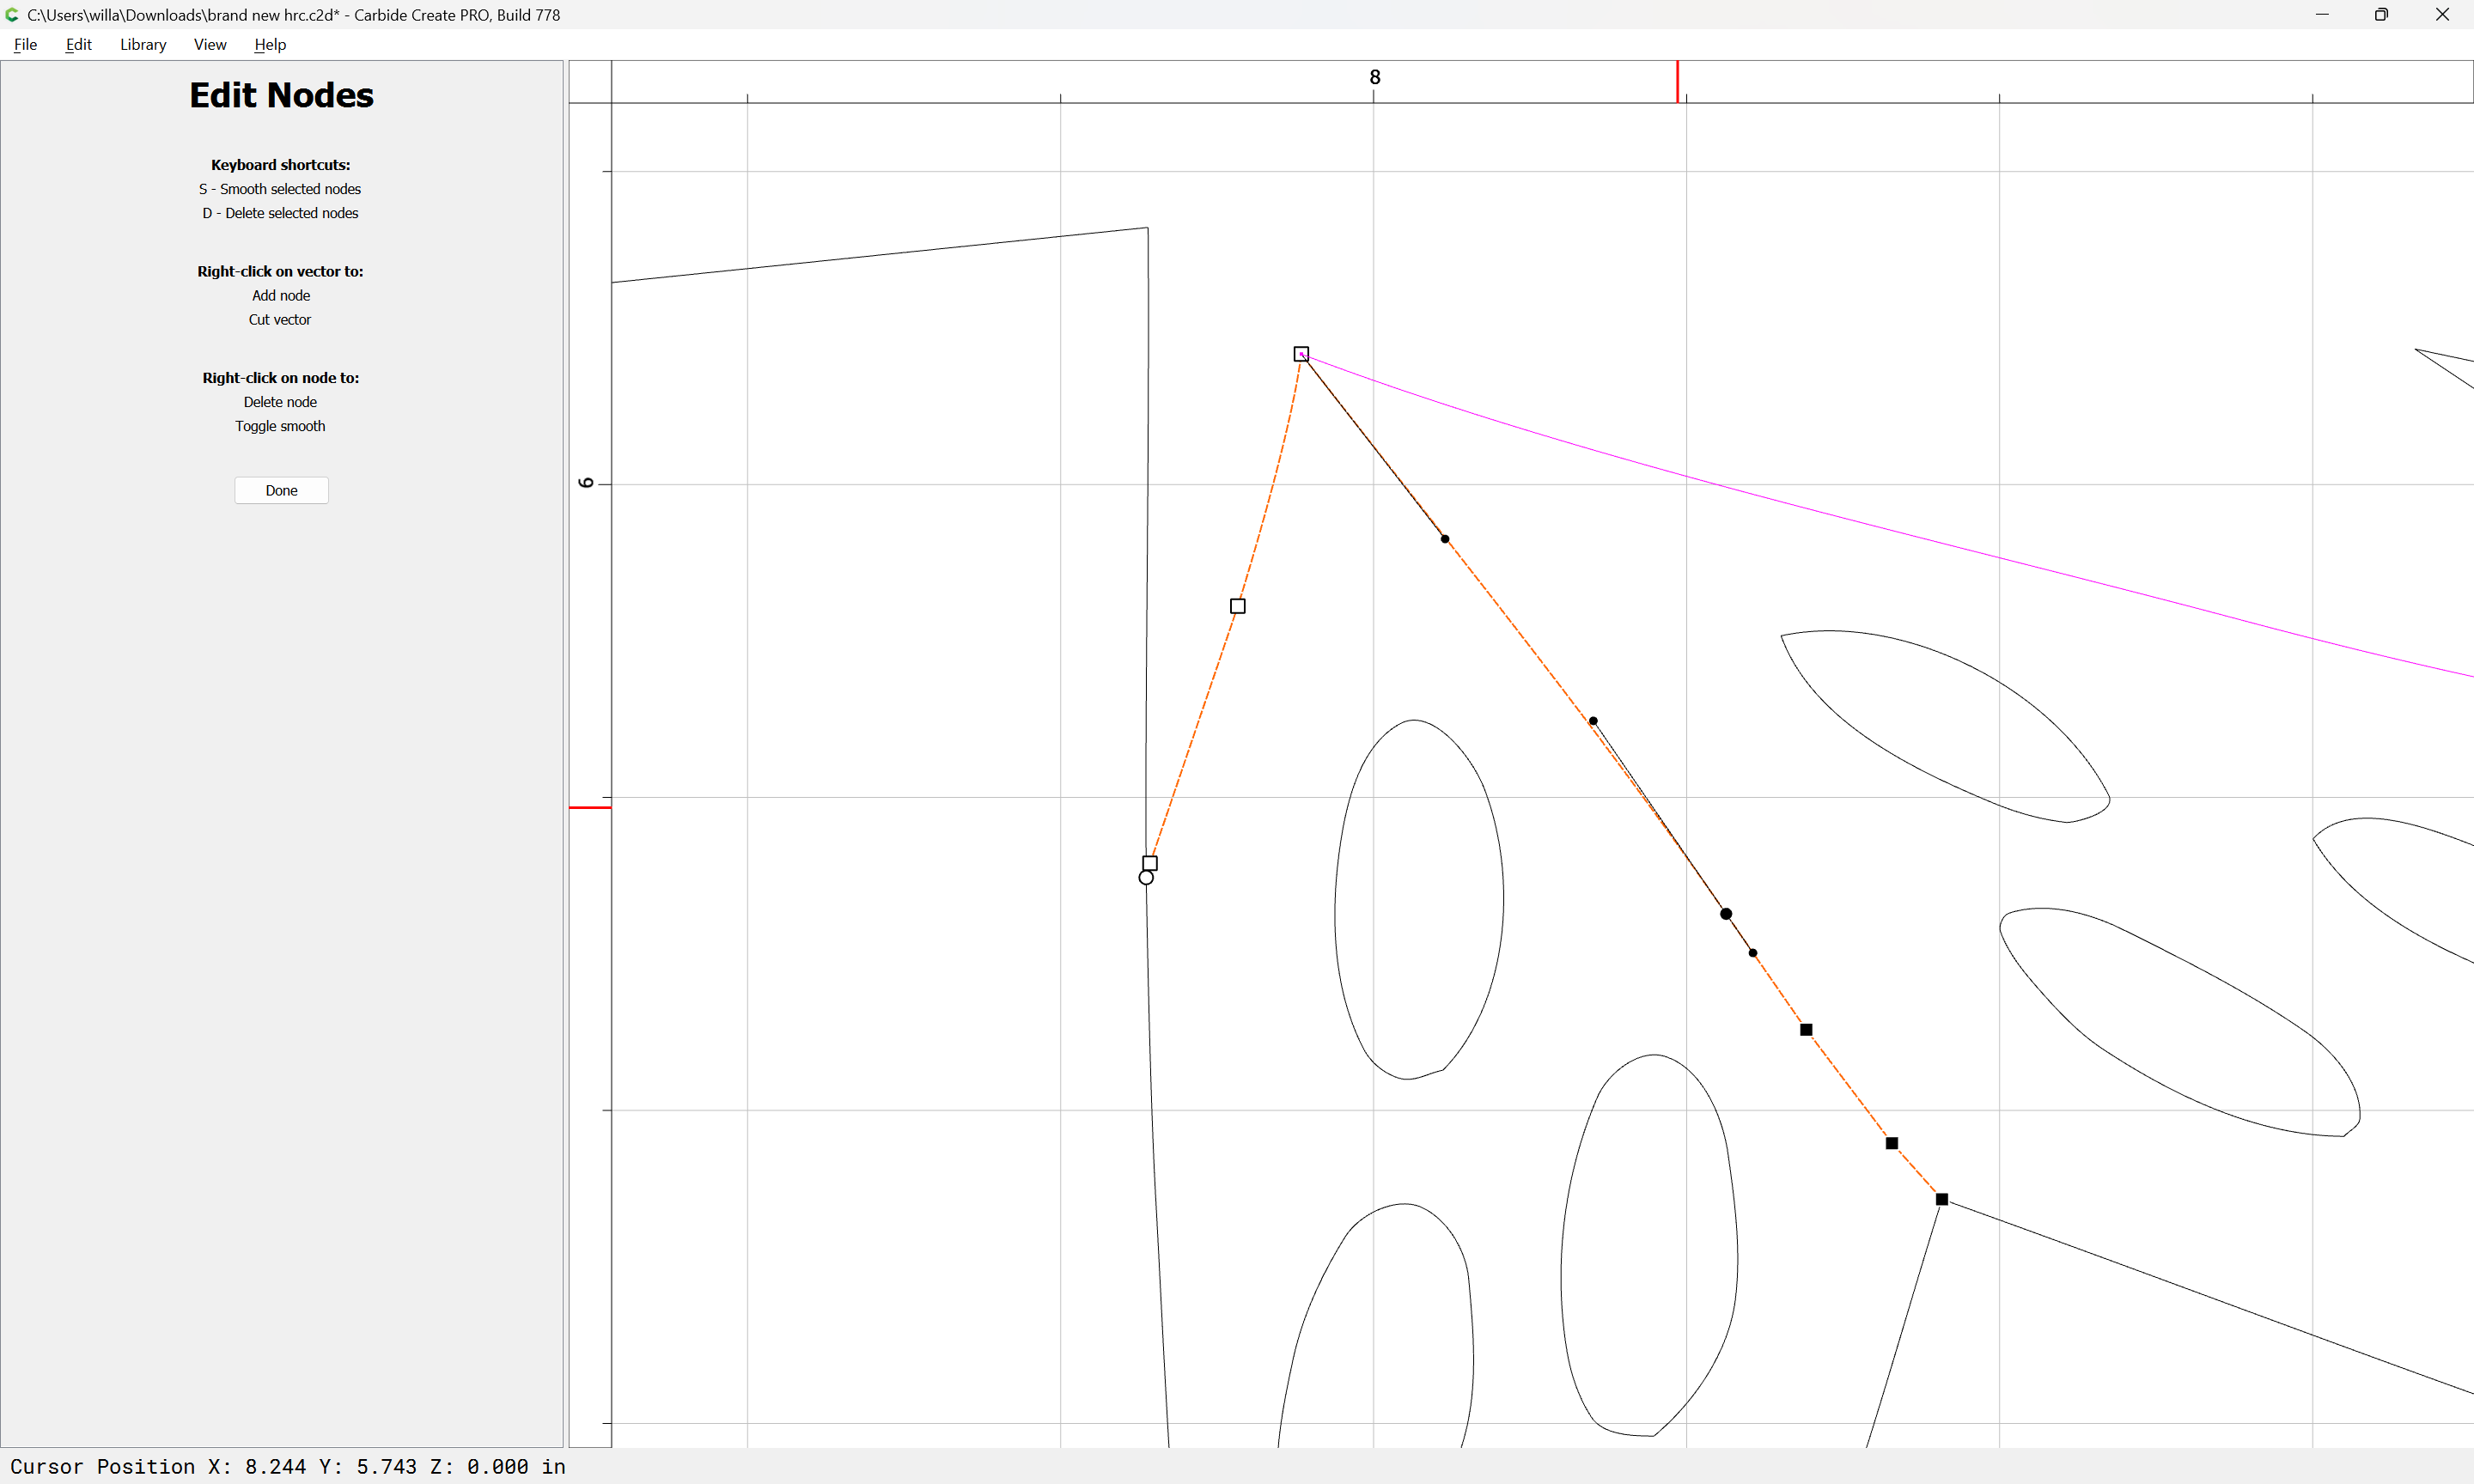Click the Done button

click(x=281, y=490)
